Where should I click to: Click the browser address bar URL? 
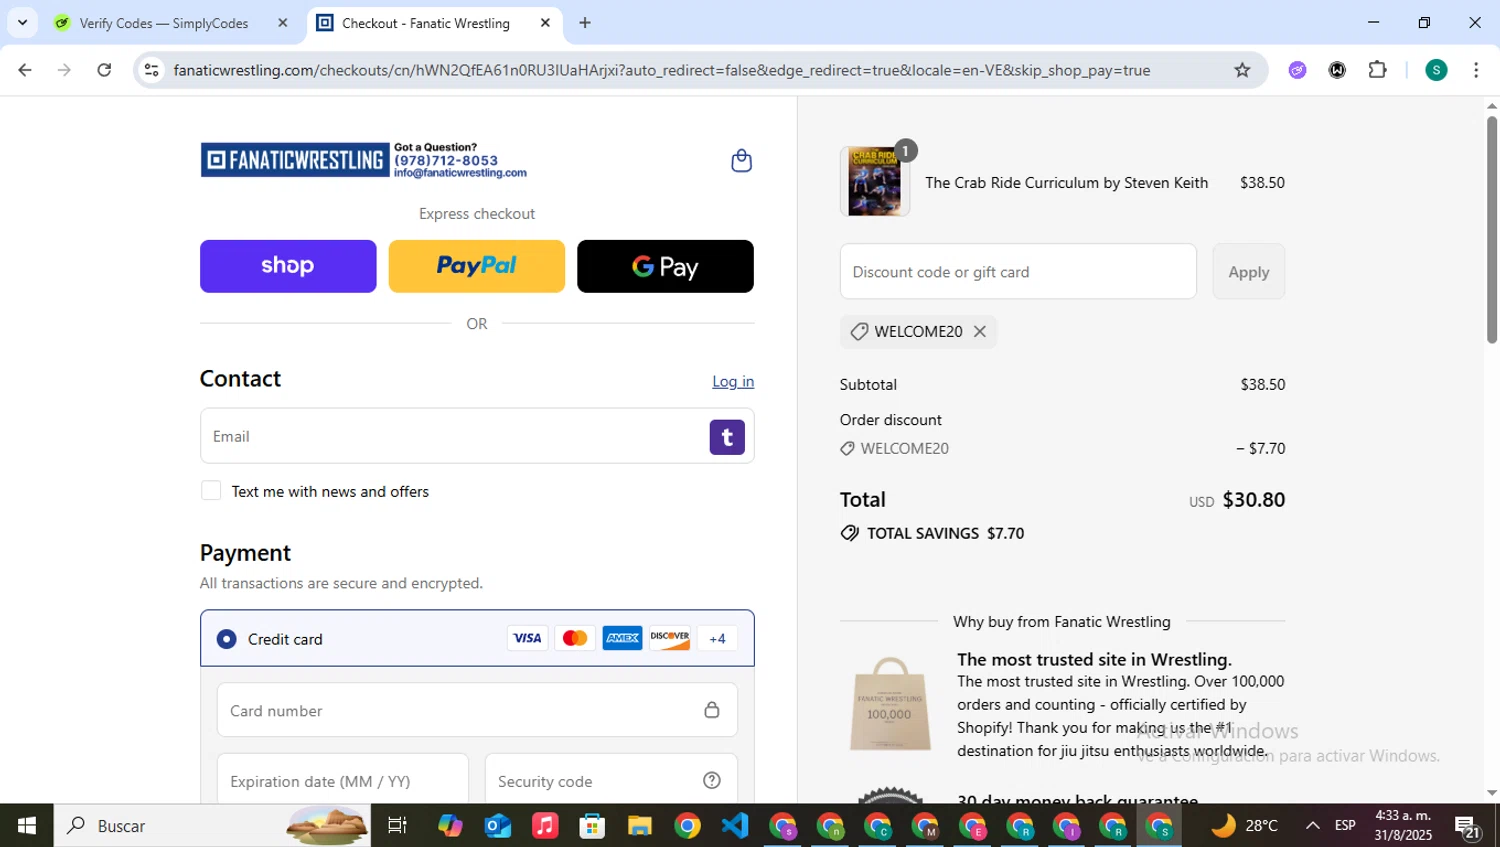pos(661,70)
